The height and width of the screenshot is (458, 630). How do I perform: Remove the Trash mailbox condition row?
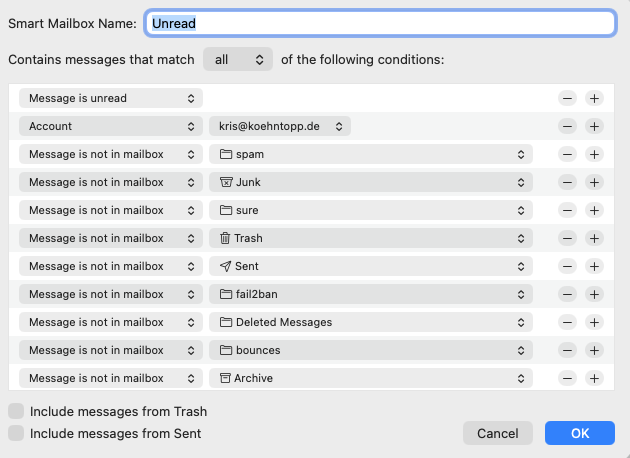567,239
